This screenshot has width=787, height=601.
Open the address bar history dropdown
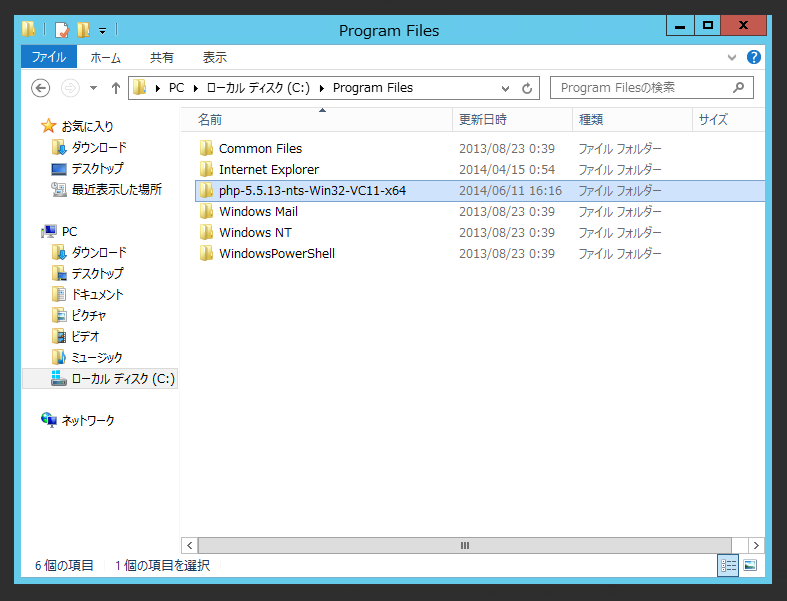pos(505,89)
